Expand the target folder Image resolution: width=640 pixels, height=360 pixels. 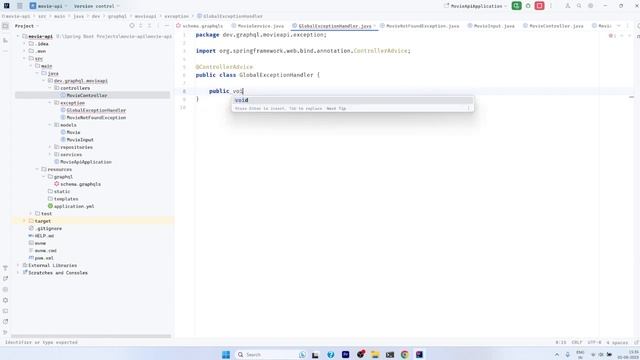25,221
